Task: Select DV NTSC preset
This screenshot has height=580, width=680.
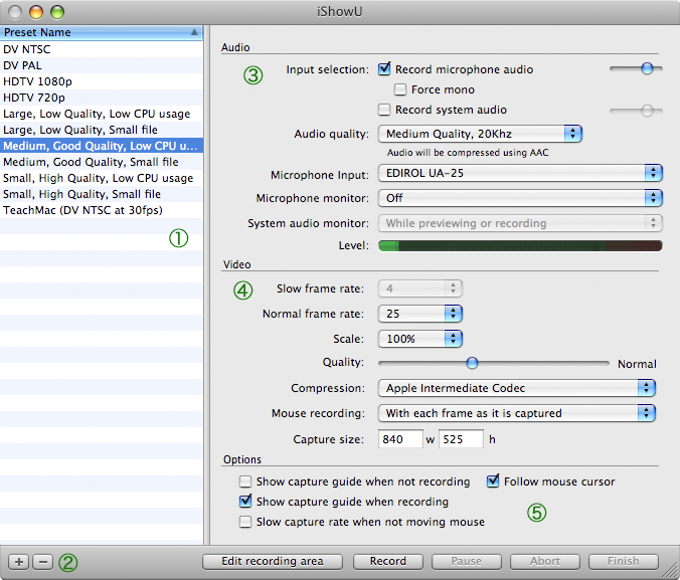Action: [101, 49]
